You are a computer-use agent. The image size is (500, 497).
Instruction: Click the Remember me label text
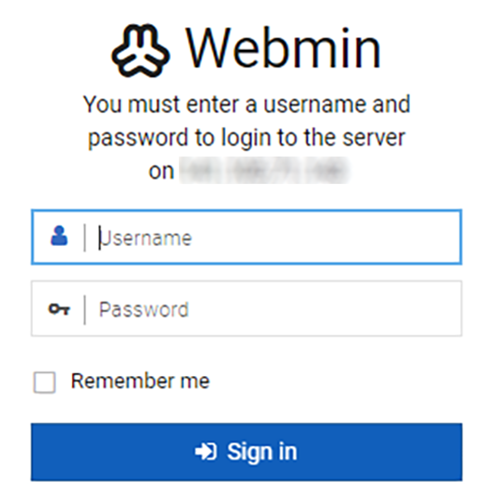pyautogui.click(x=140, y=381)
